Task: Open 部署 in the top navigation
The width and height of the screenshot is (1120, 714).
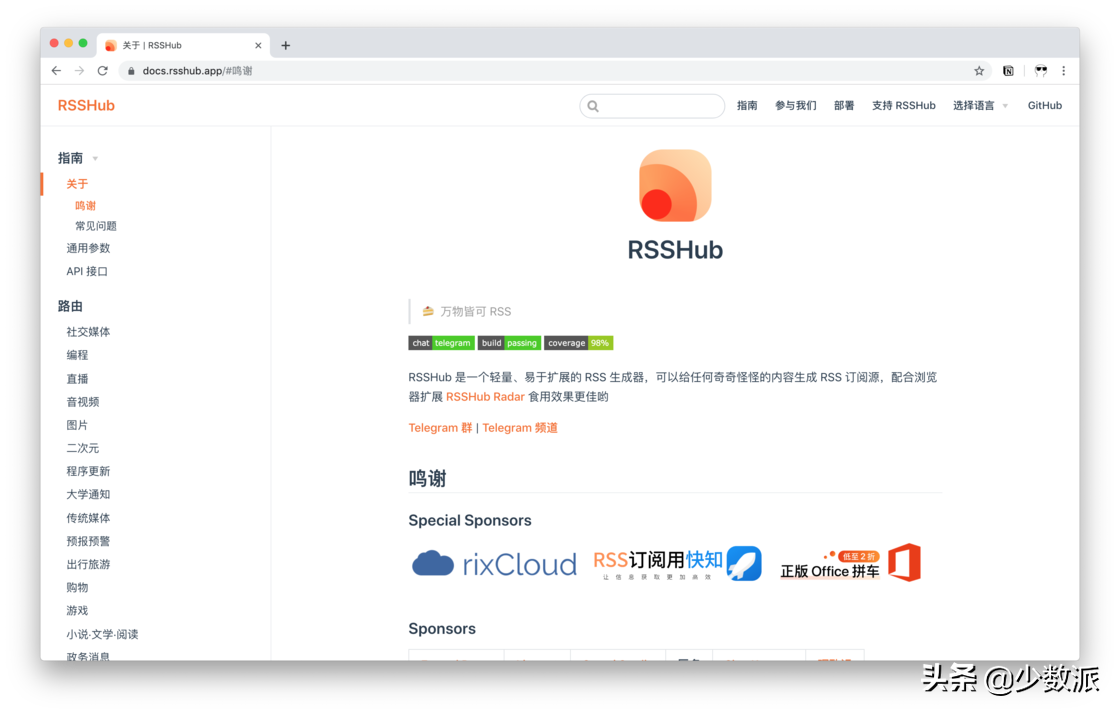Action: pyautogui.click(x=844, y=106)
